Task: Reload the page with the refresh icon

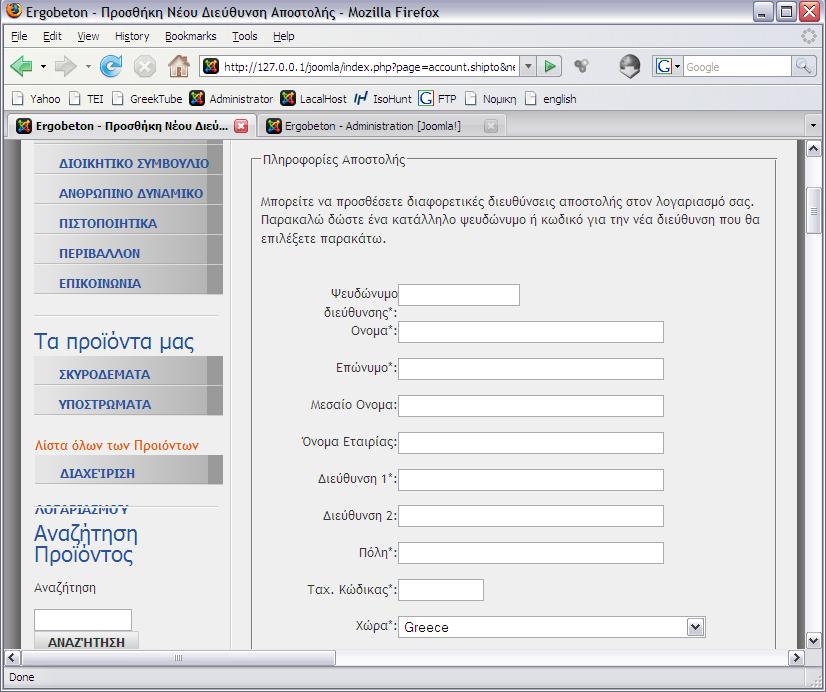Action: (x=111, y=67)
